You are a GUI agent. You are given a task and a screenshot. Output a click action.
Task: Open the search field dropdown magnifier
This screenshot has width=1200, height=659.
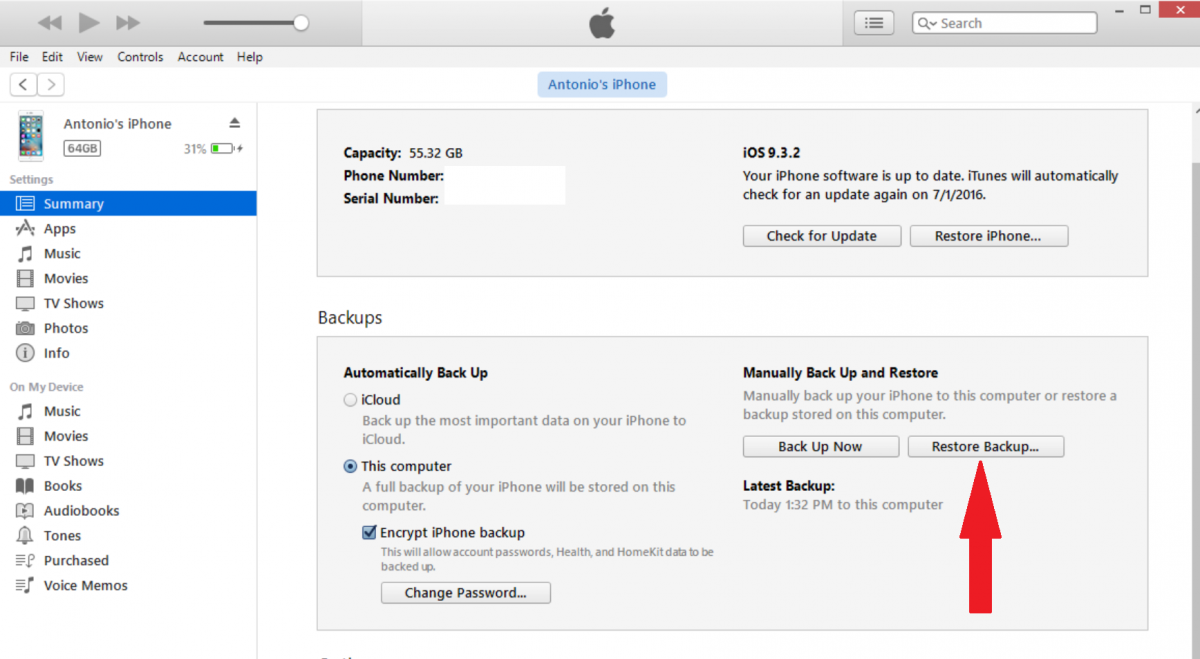pos(927,23)
